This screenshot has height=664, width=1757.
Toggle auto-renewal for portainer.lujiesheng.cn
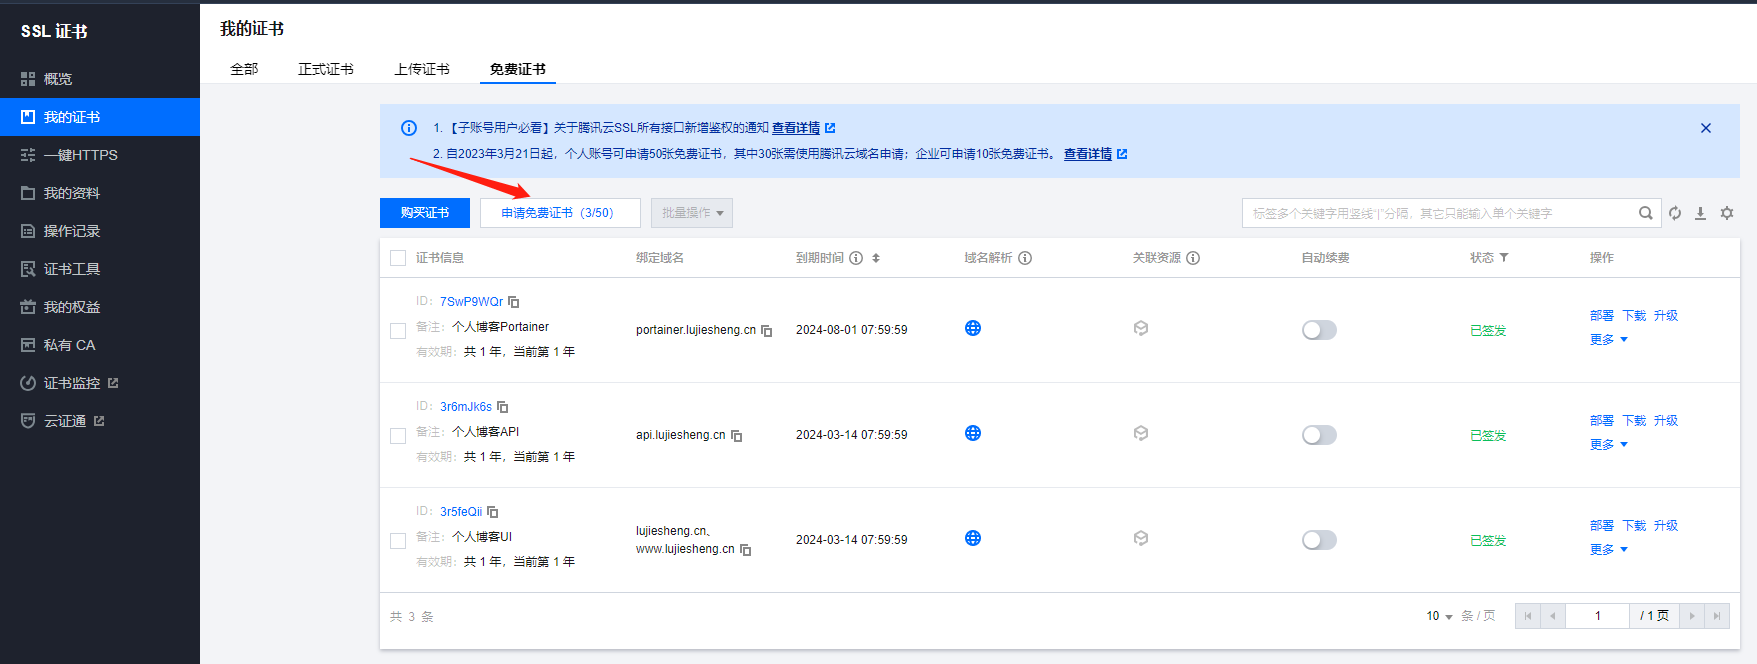tap(1319, 330)
